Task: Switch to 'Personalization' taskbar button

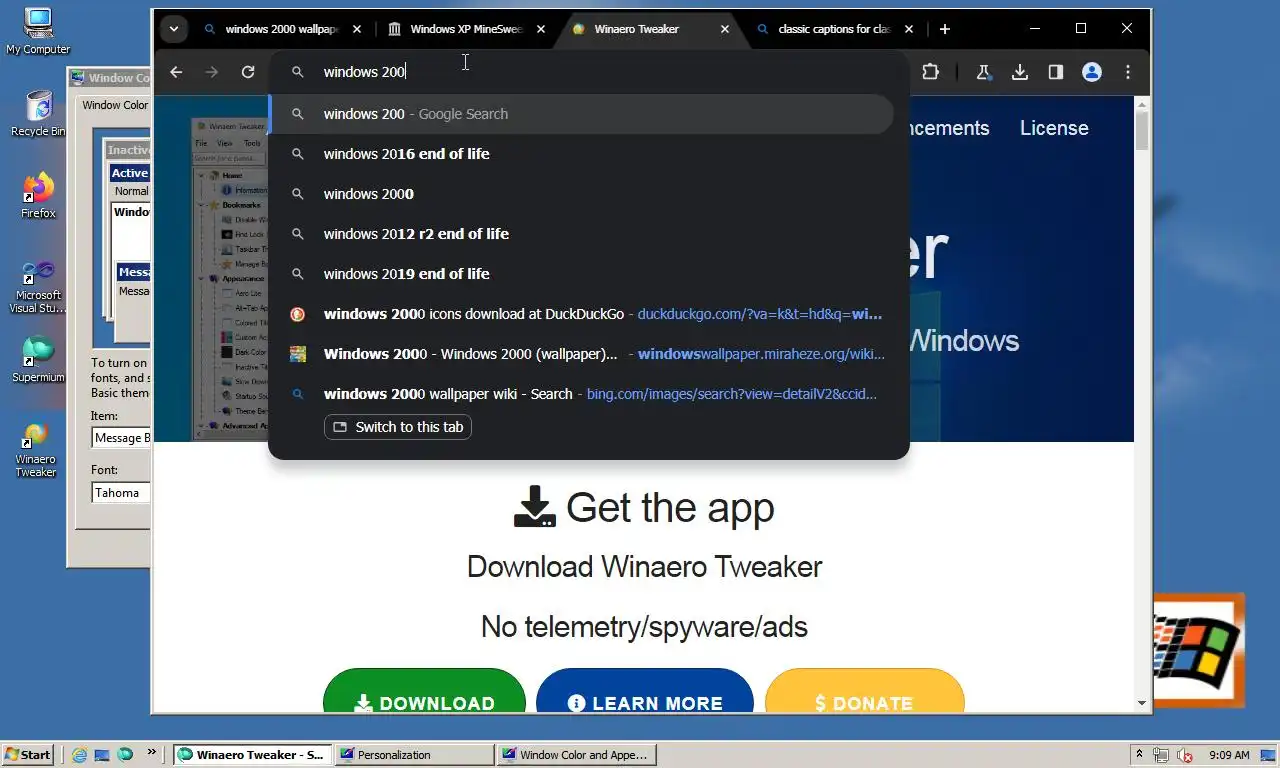Action: [x=414, y=755]
